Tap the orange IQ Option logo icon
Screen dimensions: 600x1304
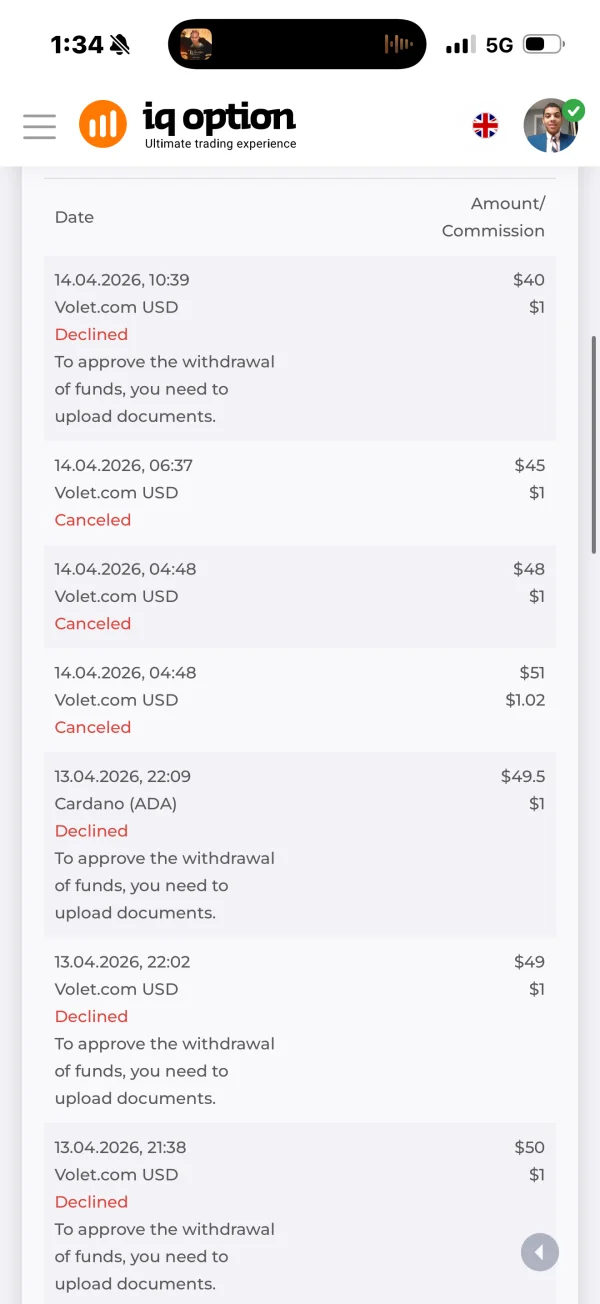pos(103,124)
